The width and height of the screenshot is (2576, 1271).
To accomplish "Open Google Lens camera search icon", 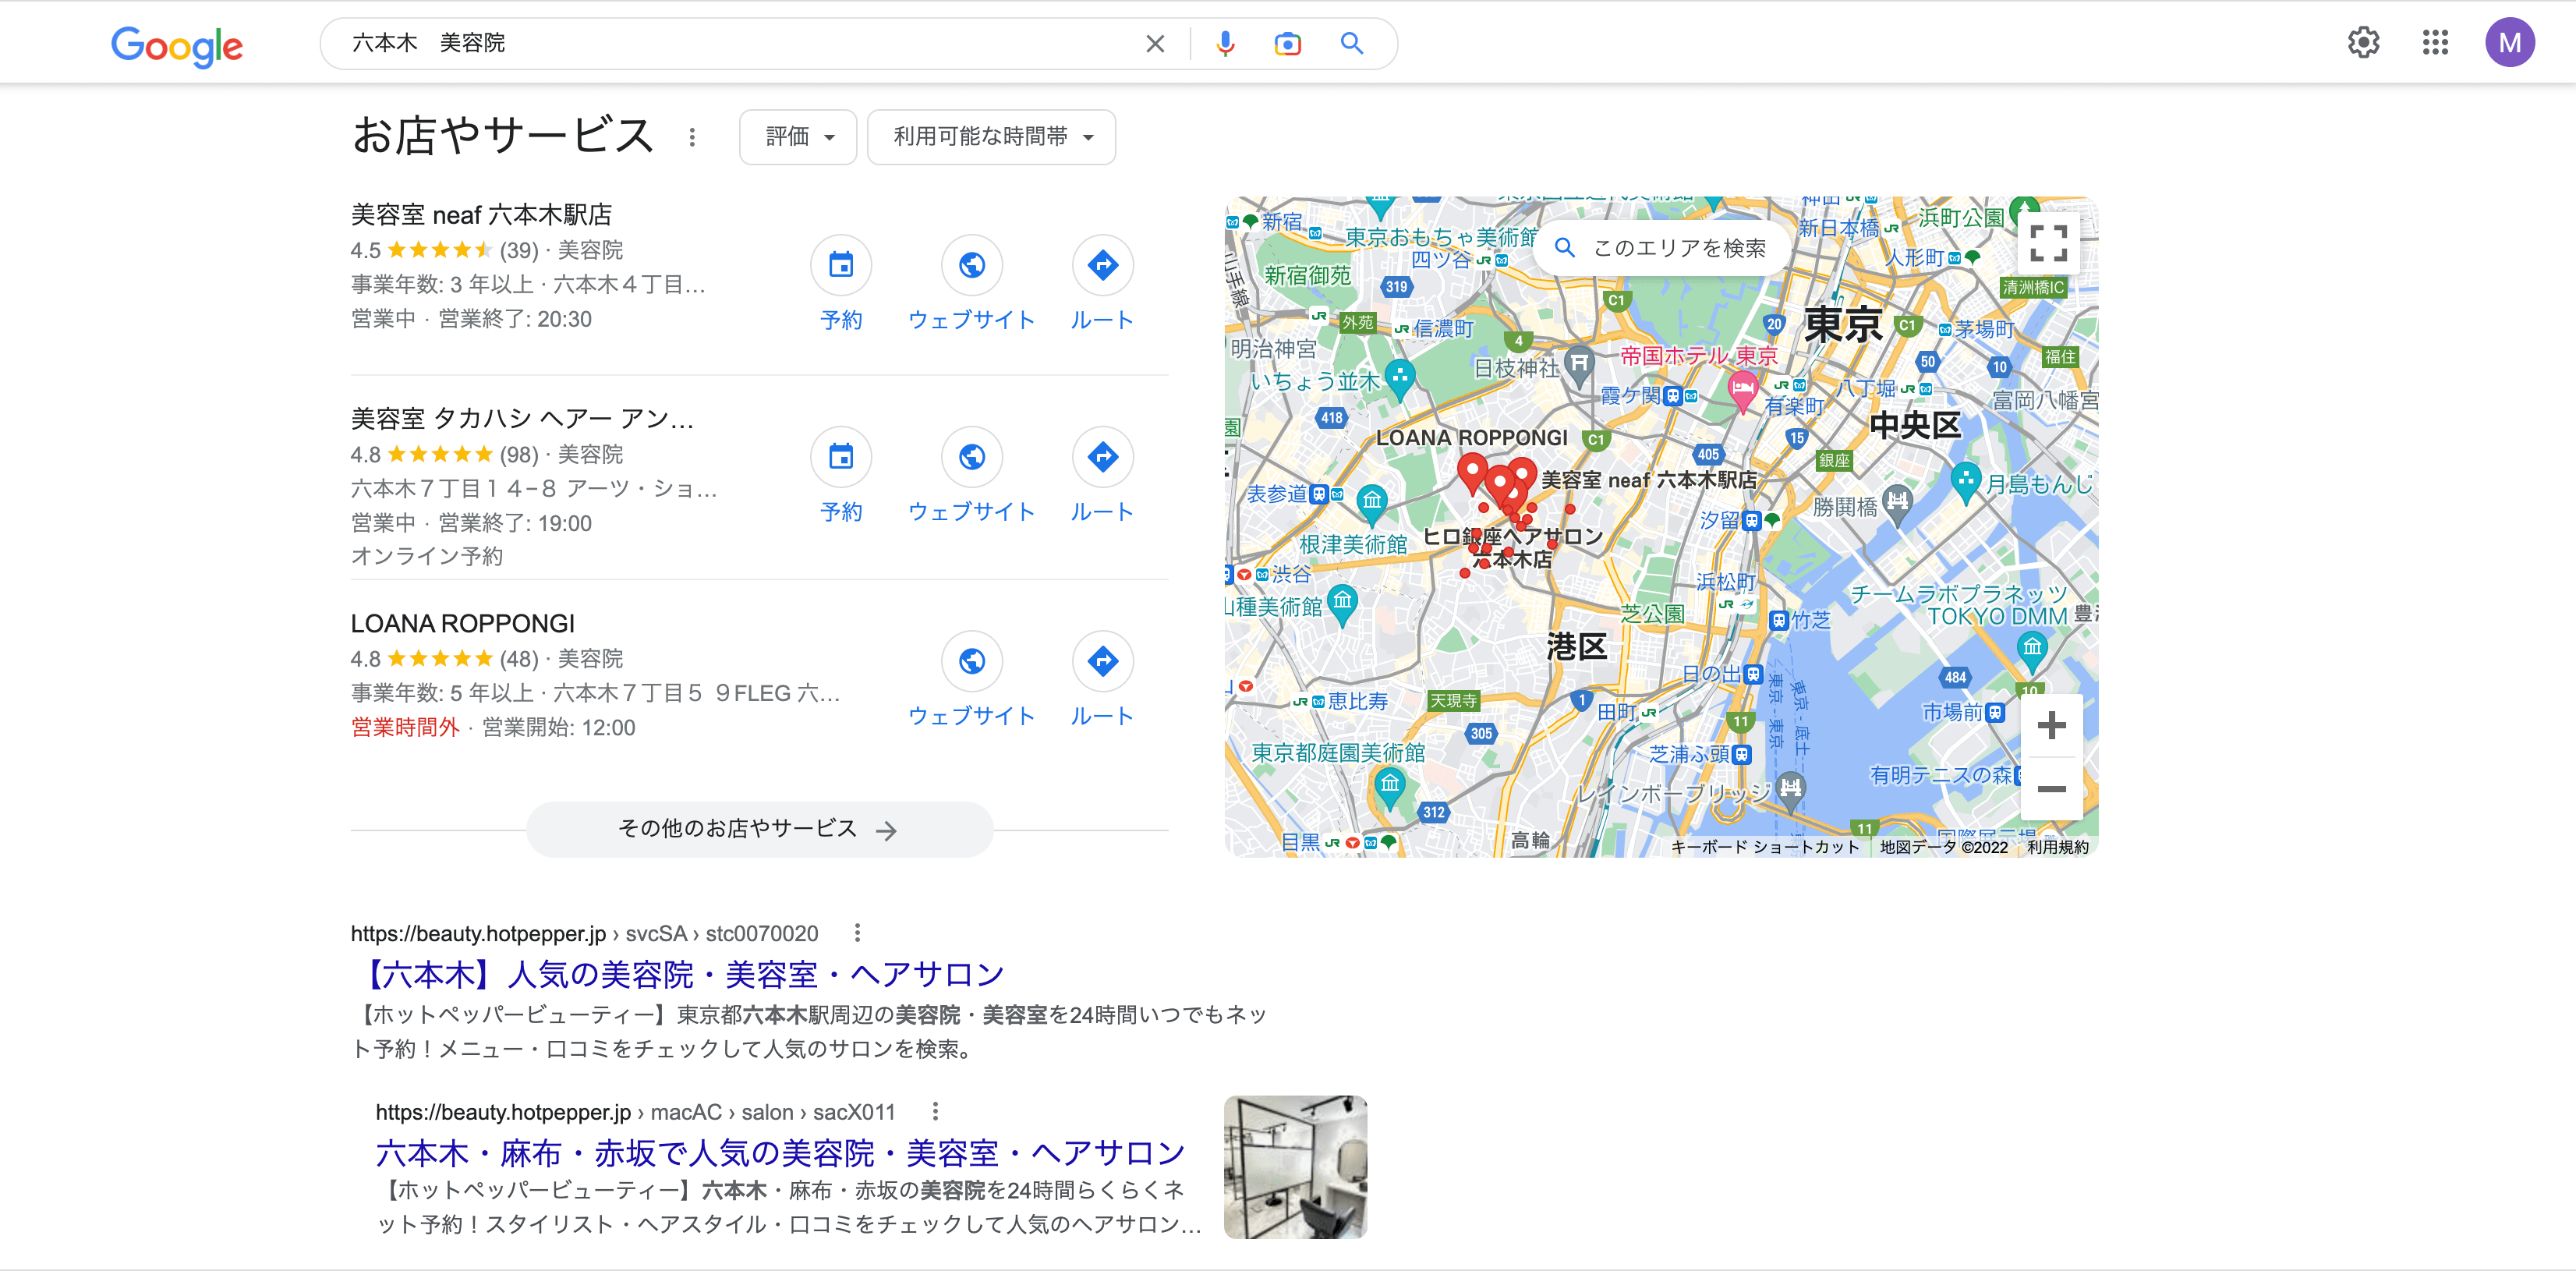I will click(1288, 44).
